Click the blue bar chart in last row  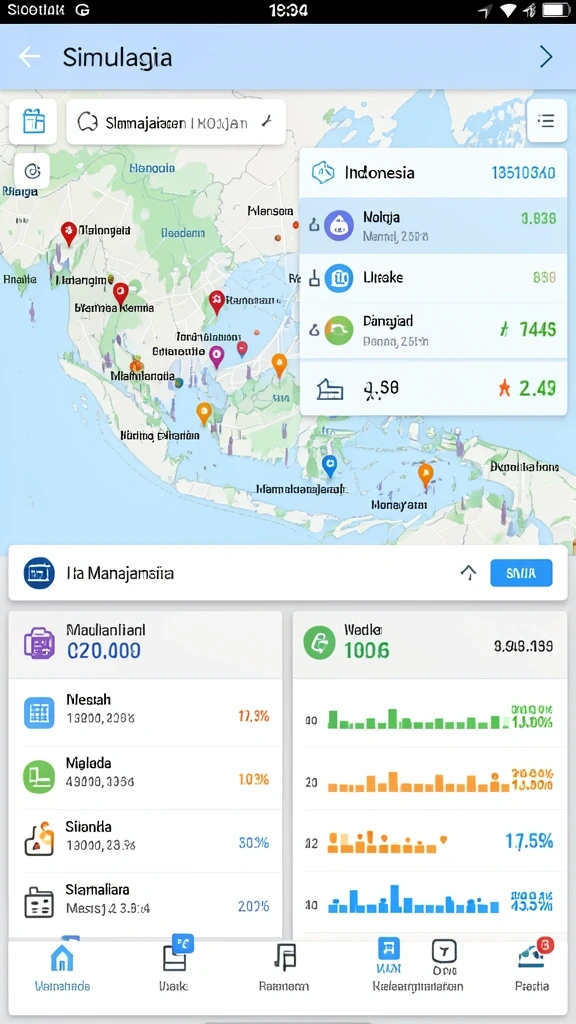click(413, 900)
